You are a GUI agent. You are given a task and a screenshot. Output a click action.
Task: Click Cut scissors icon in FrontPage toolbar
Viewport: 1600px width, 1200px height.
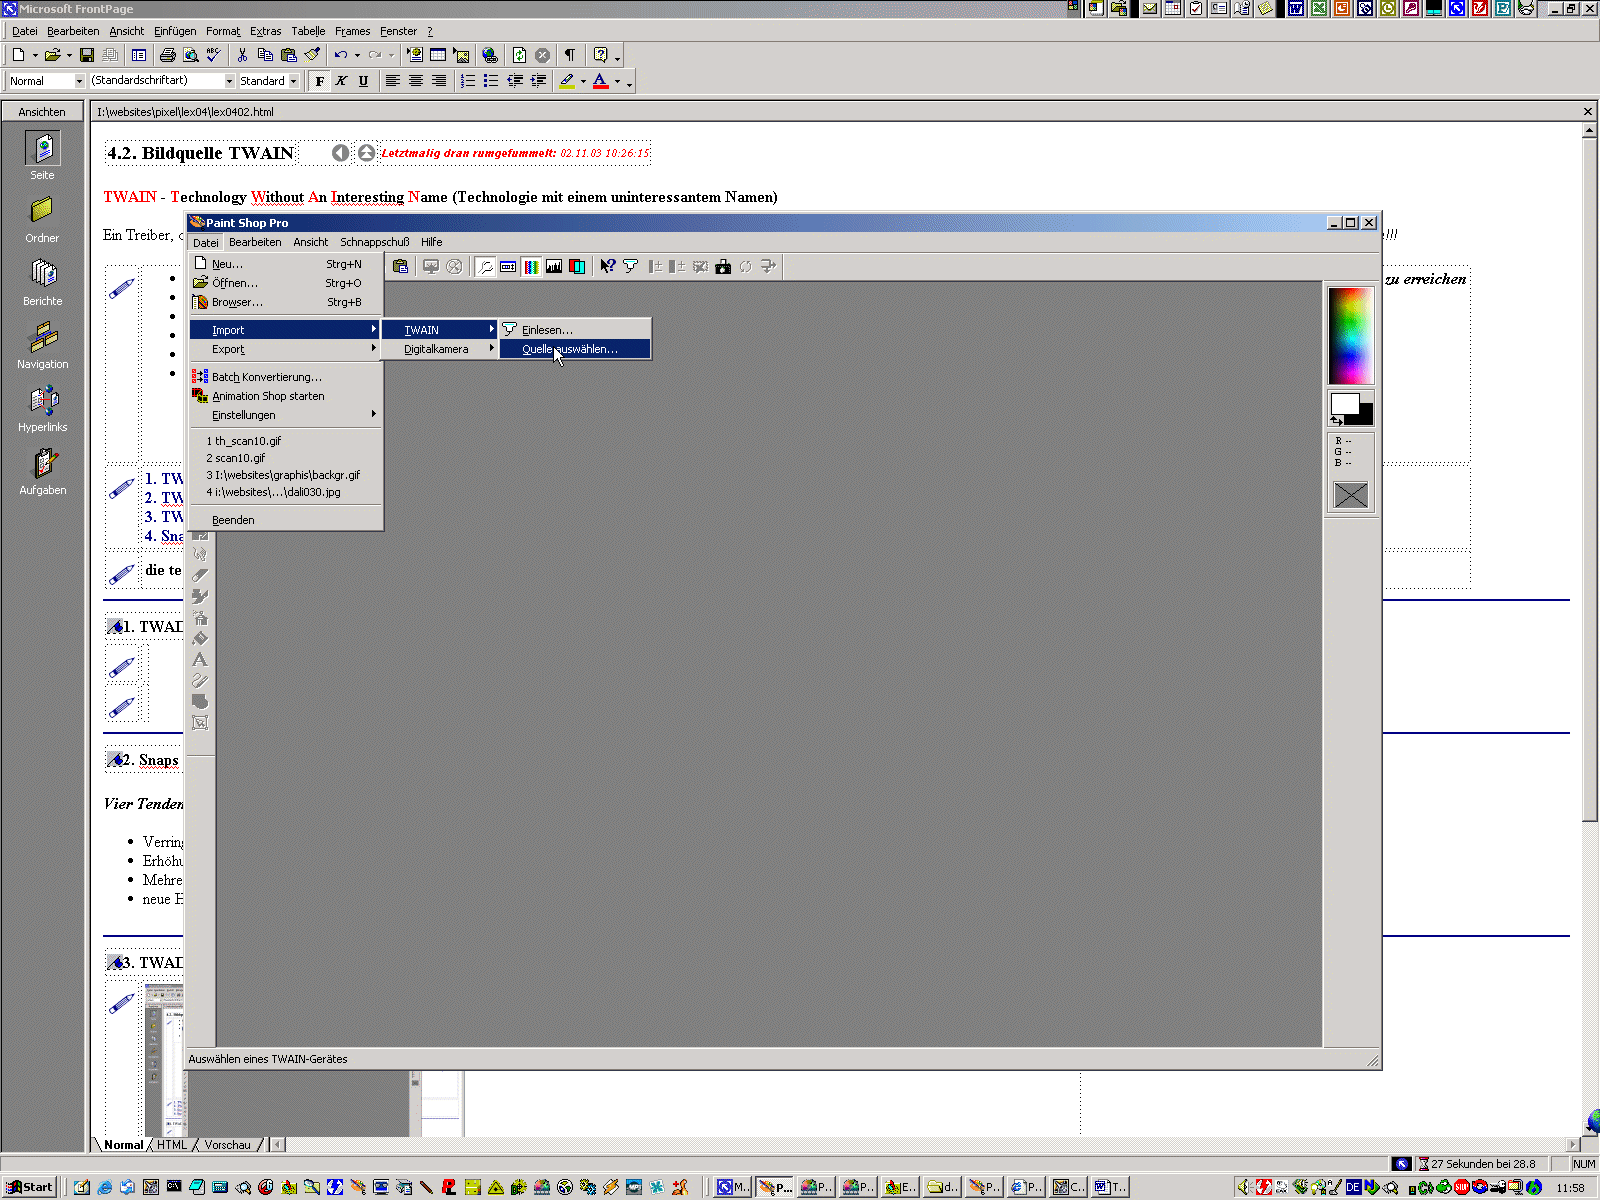[x=242, y=55]
